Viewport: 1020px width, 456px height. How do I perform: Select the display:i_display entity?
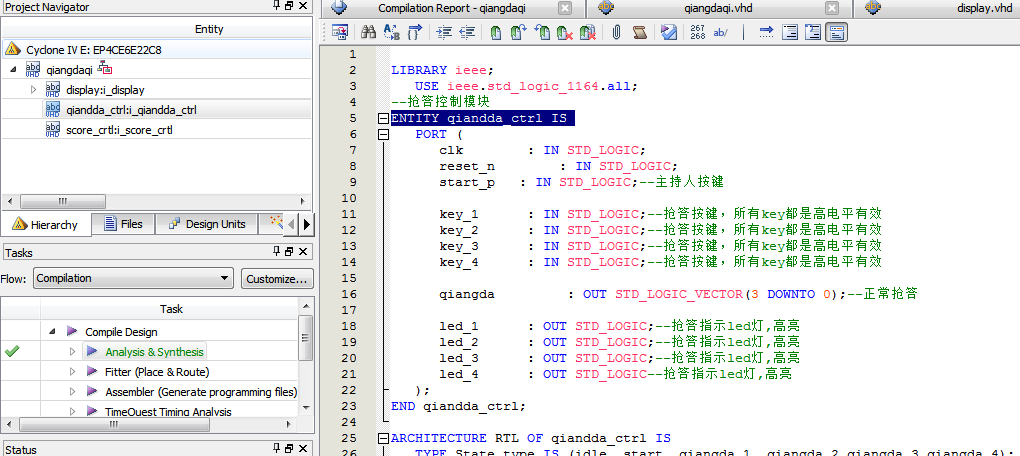(105, 90)
